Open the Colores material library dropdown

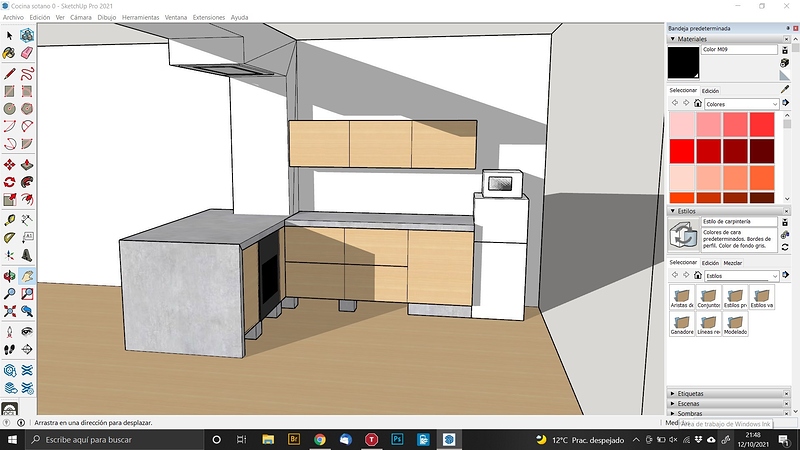click(741, 104)
